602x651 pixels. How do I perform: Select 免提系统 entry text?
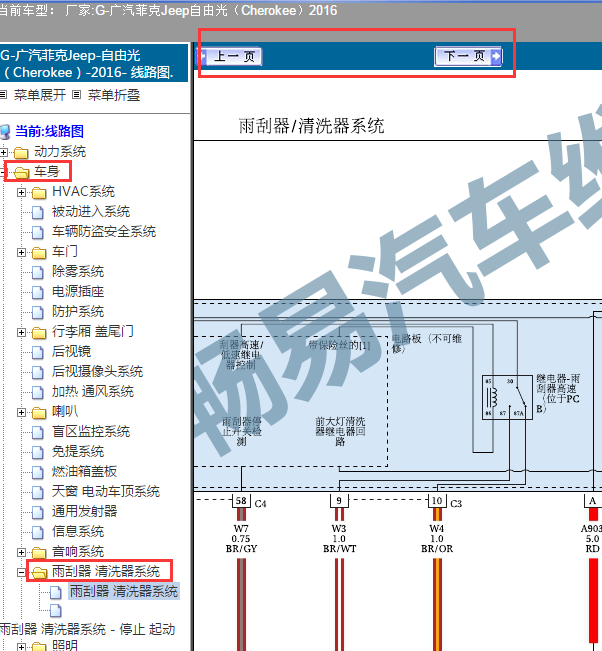[78, 452]
